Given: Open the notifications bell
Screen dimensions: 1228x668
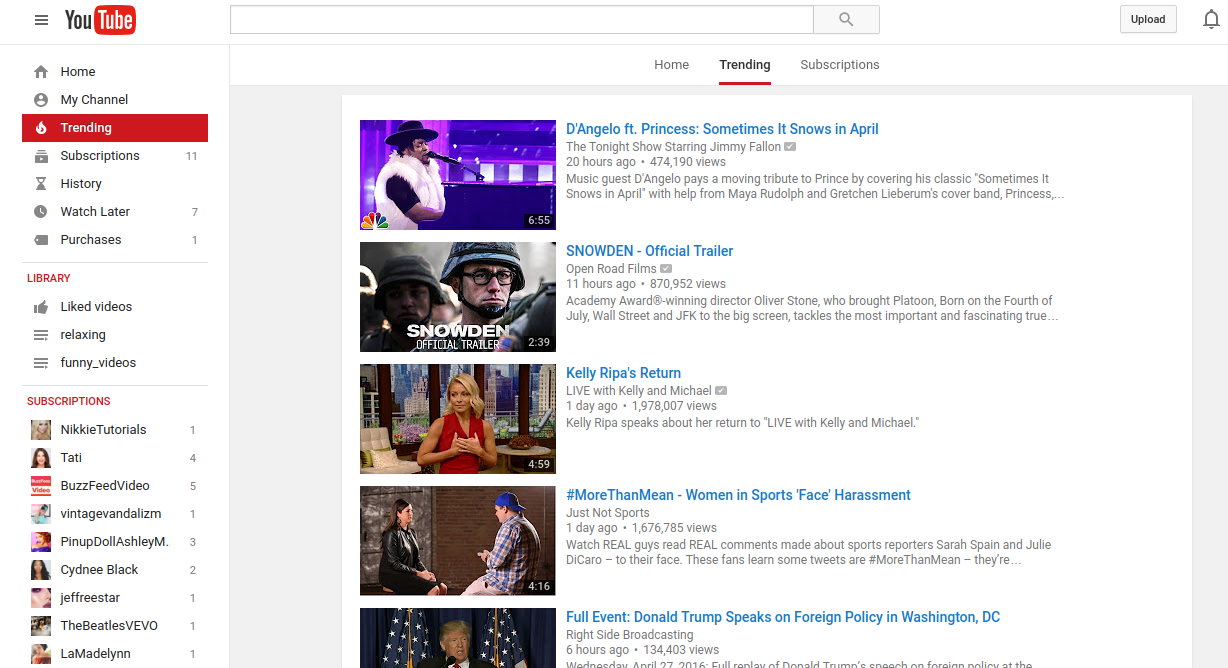Looking at the screenshot, I should 1211,20.
